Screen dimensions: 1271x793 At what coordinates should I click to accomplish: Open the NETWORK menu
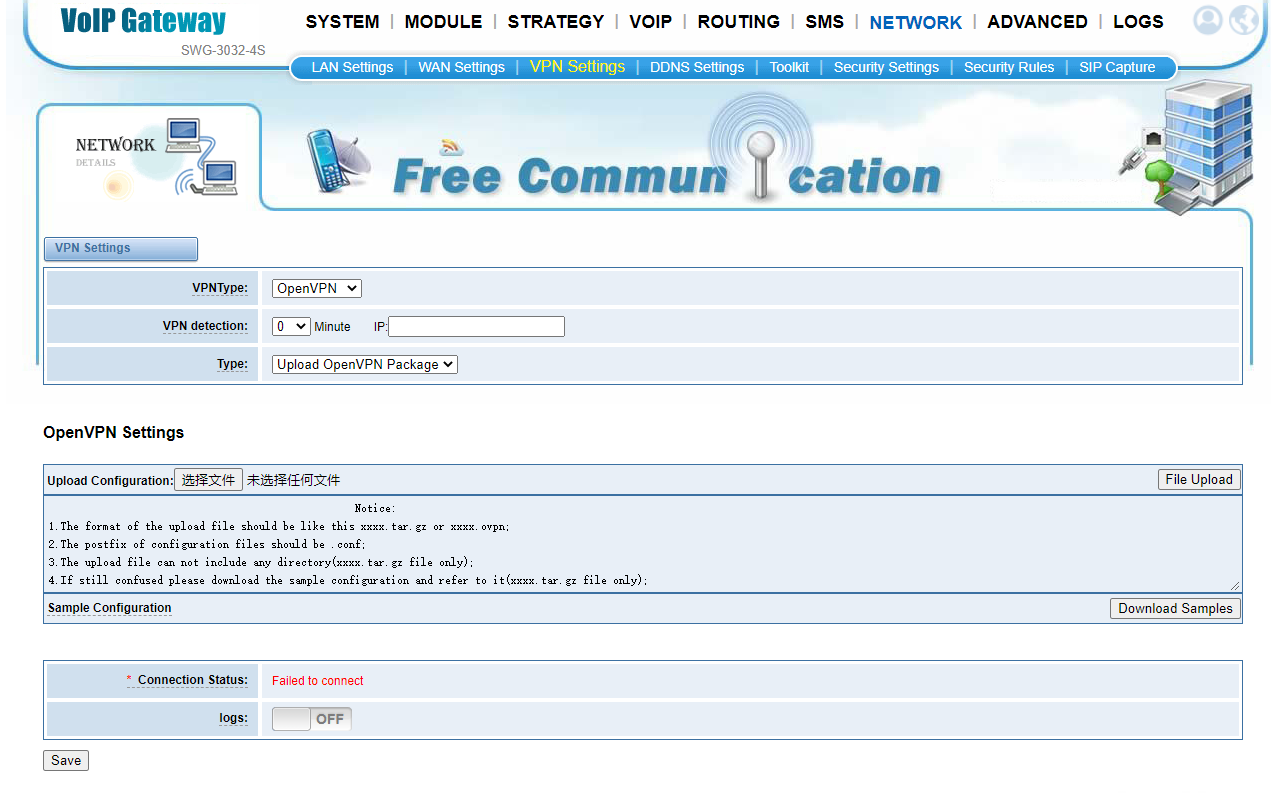pos(916,22)
